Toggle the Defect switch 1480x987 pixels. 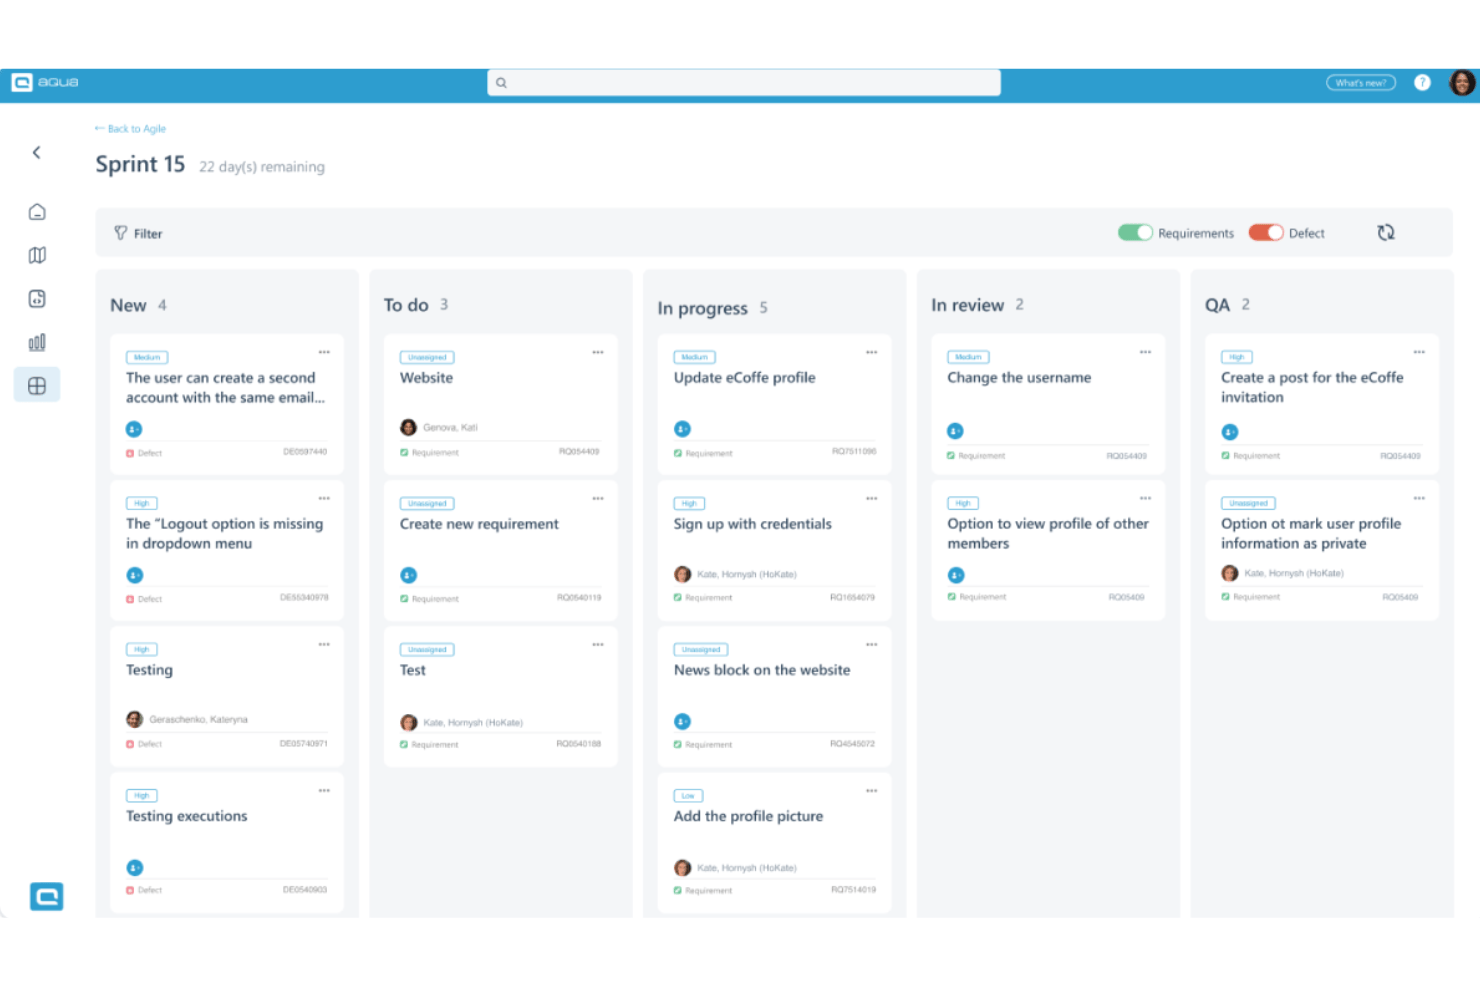pos(1266,233)
